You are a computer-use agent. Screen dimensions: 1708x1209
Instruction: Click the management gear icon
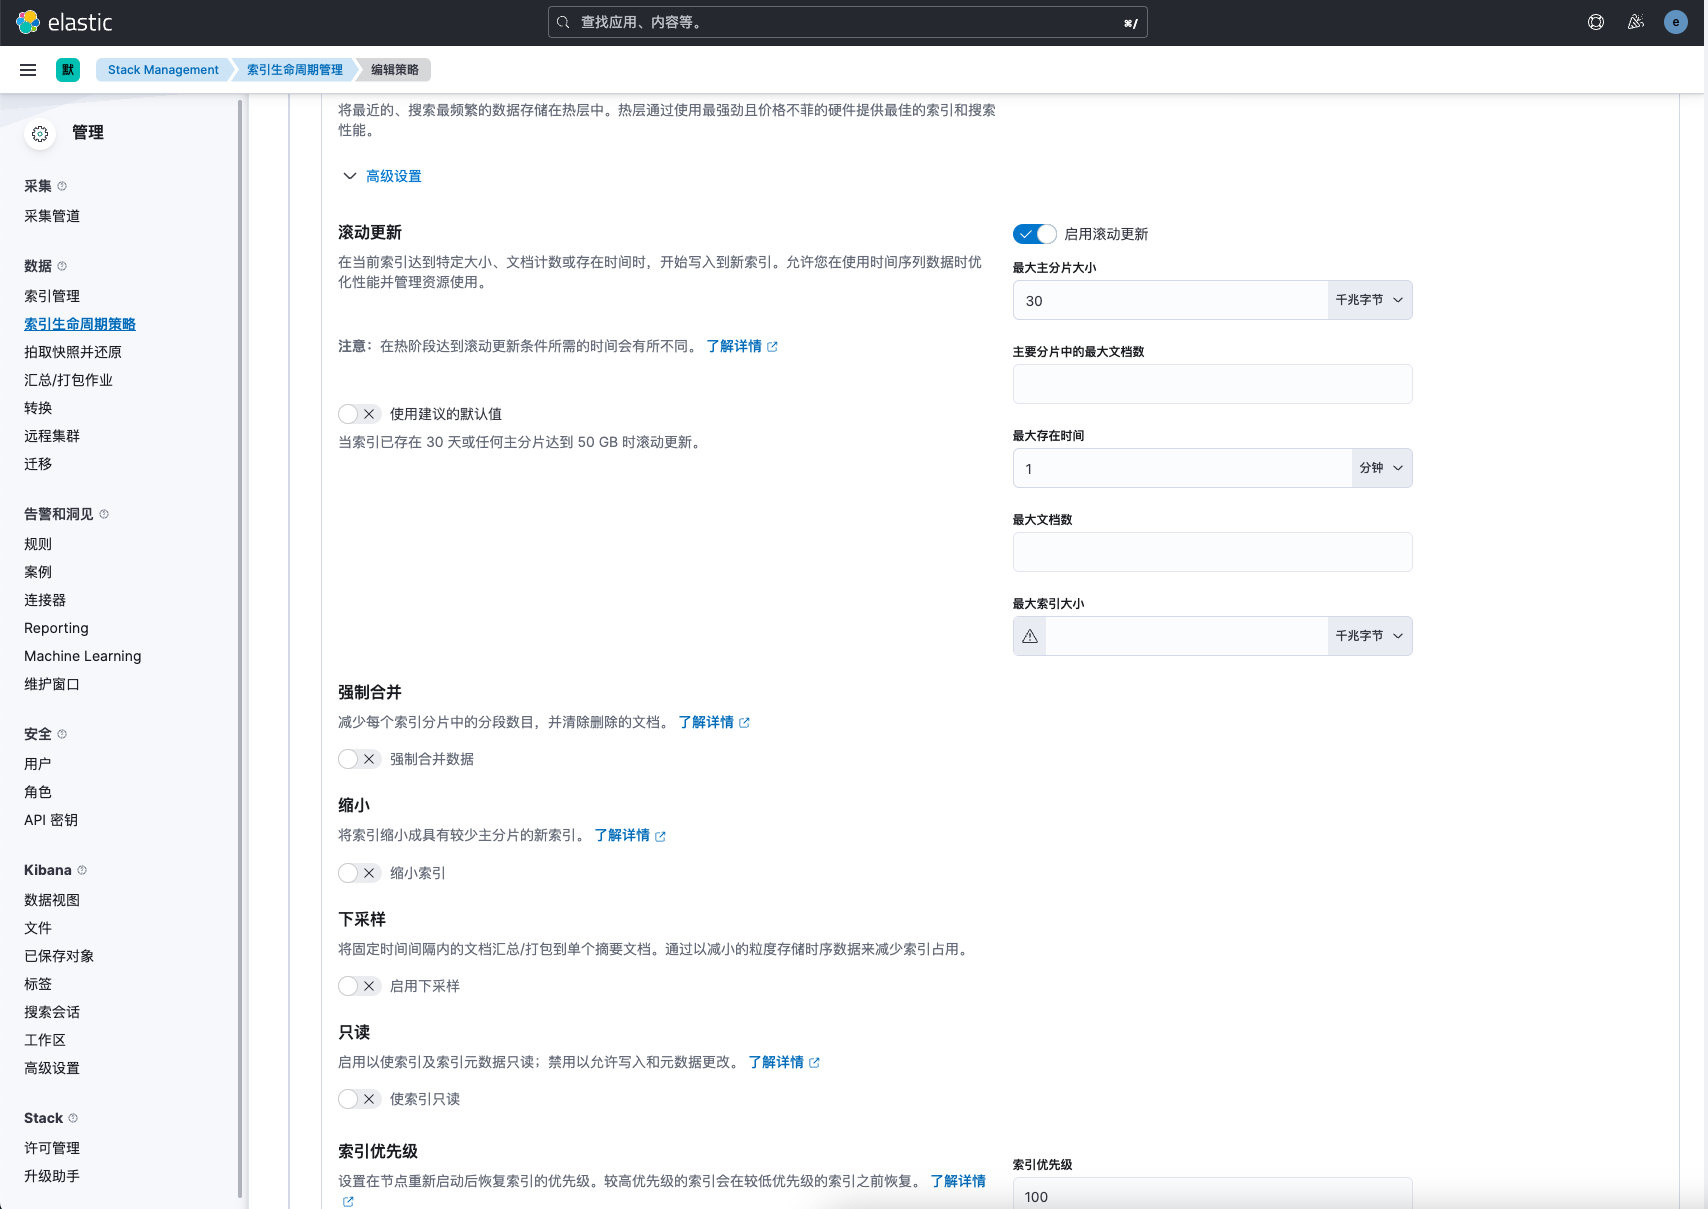(x=40, y=134)
